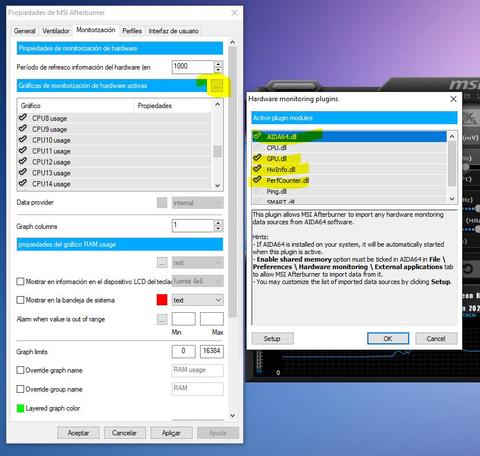Screen dimensions: 480x456
Task: Disable the GPU.dll plugin checkmark
Action: (x=257, y=158)
